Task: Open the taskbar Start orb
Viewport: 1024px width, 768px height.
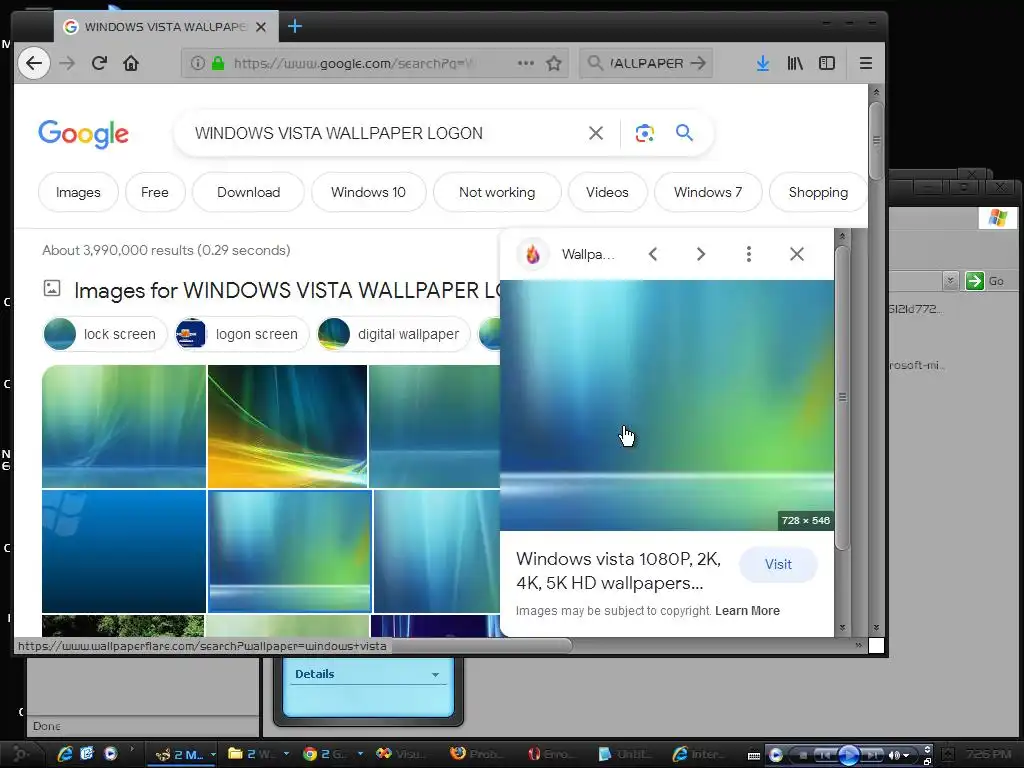Action: click(x=20, y=754)
